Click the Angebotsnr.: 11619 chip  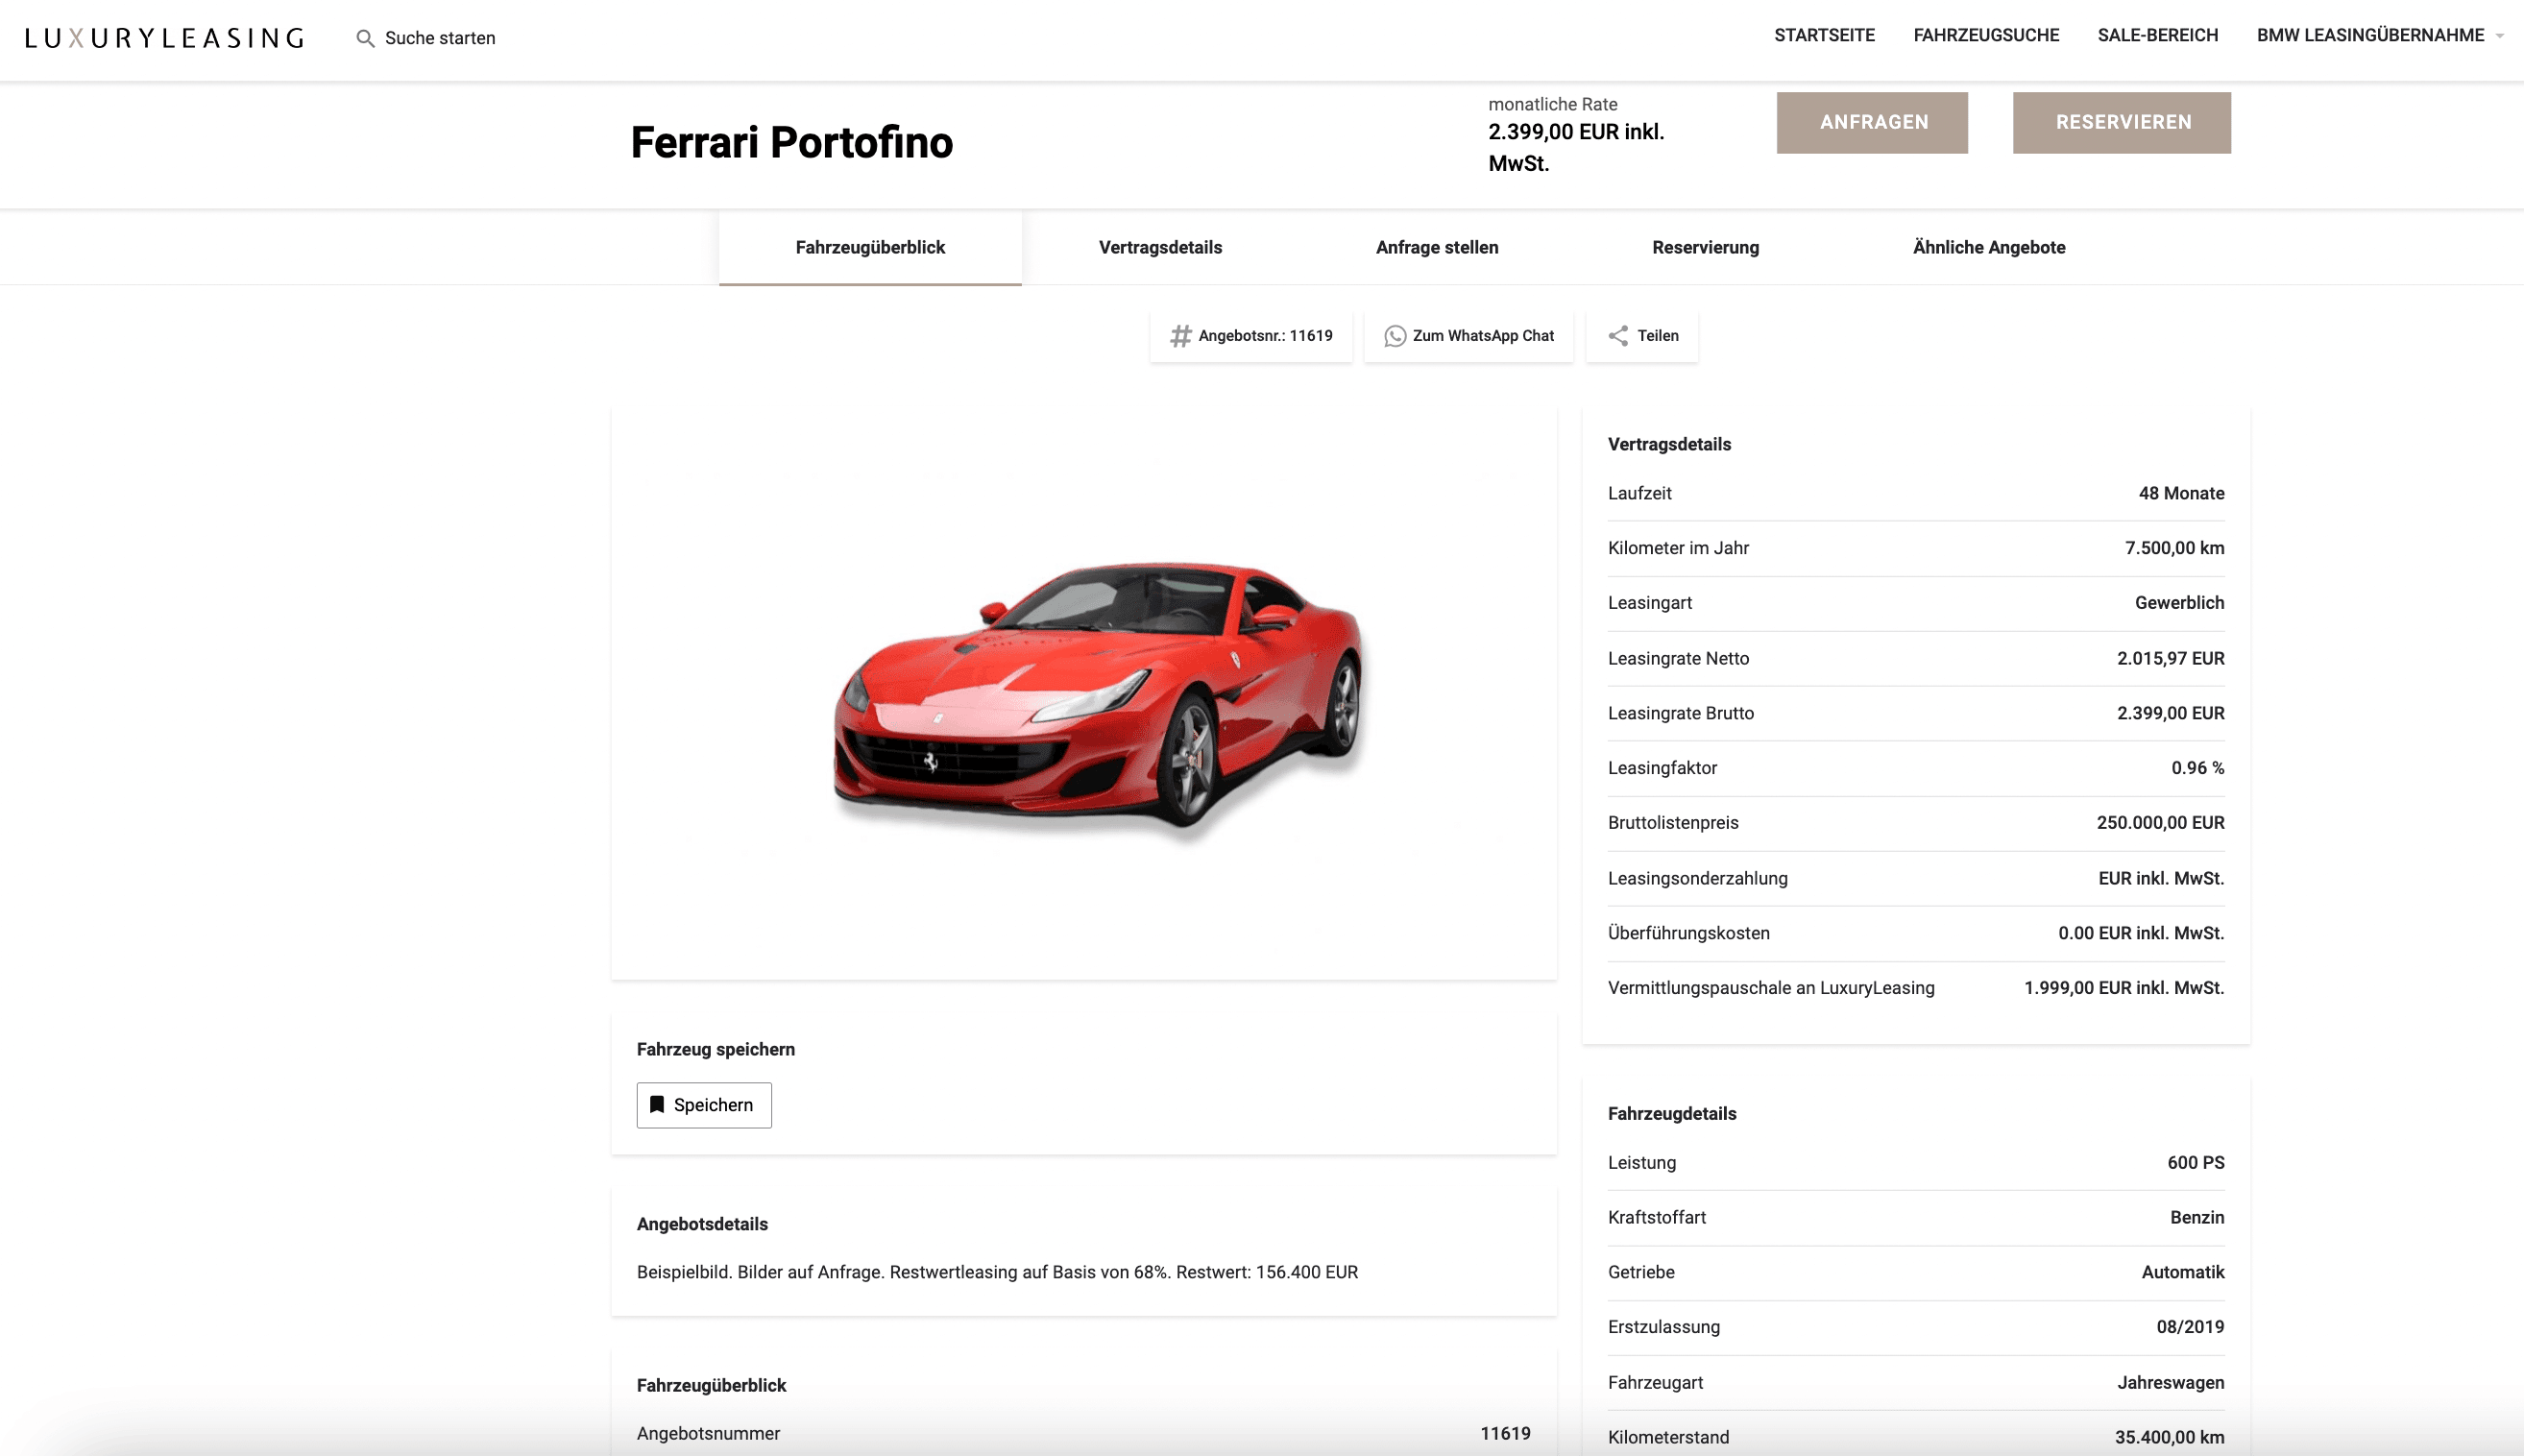click(x=1251, y=336)
